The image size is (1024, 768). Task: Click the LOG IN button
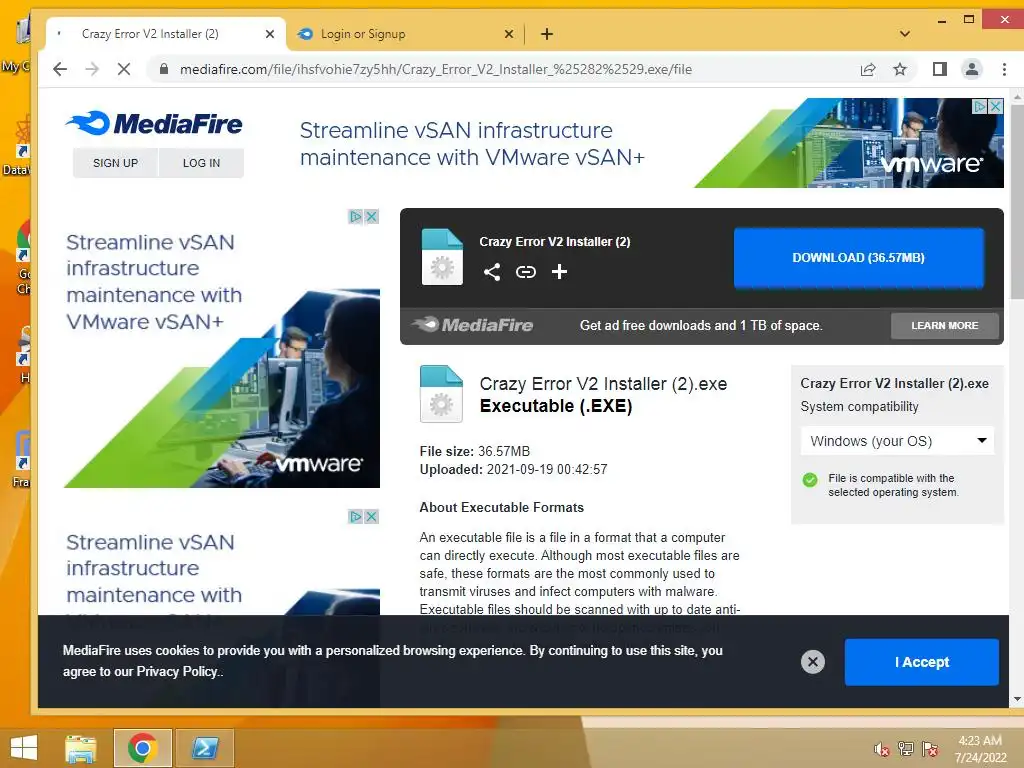(x=201, y=163)
